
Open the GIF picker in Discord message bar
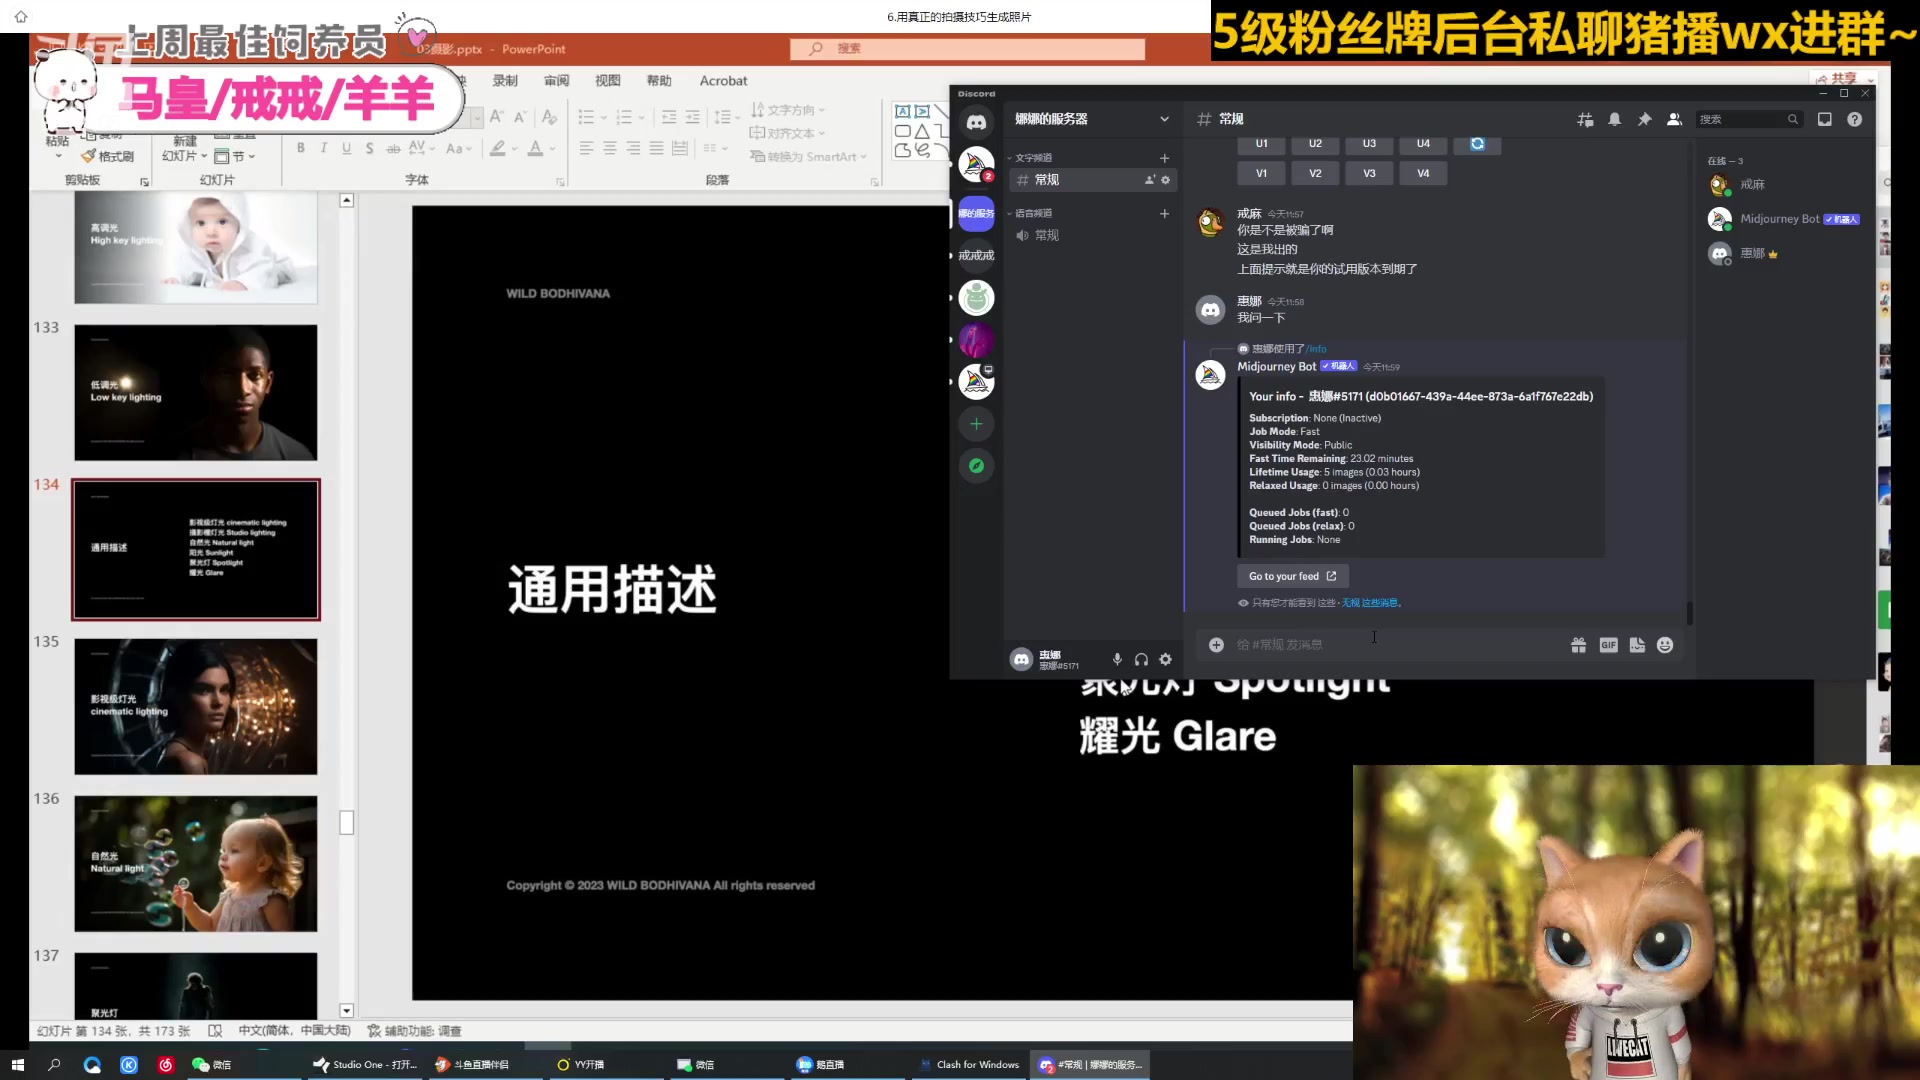[x=1608, y=645]
